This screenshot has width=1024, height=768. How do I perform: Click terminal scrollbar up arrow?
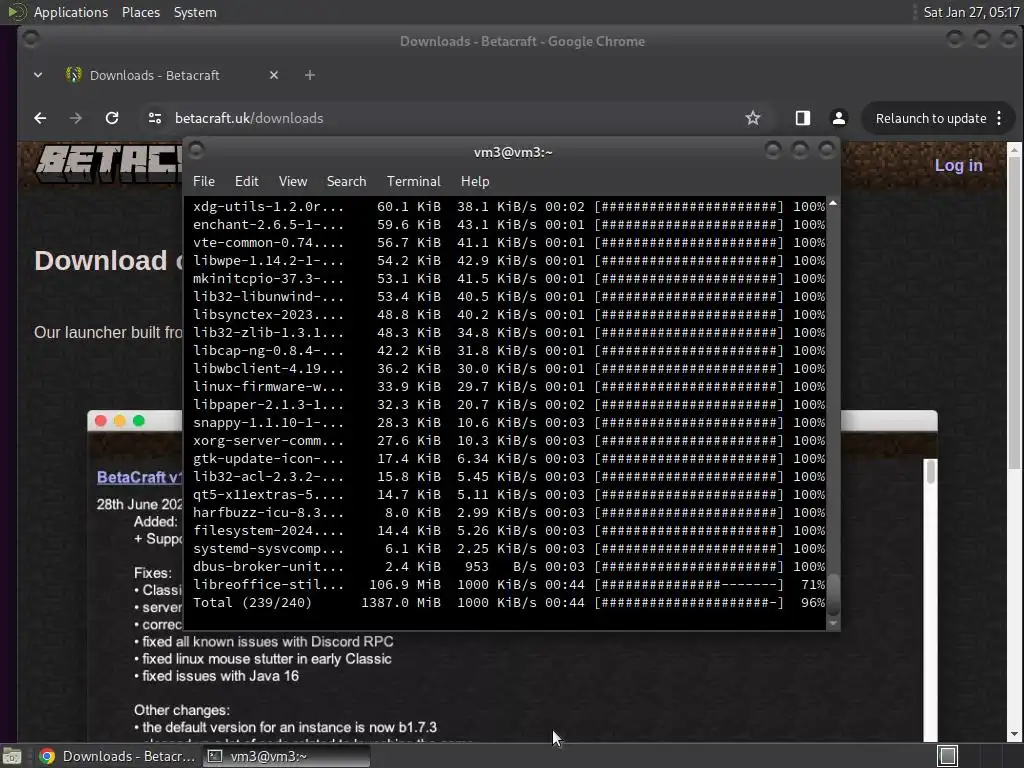(833, 204)
